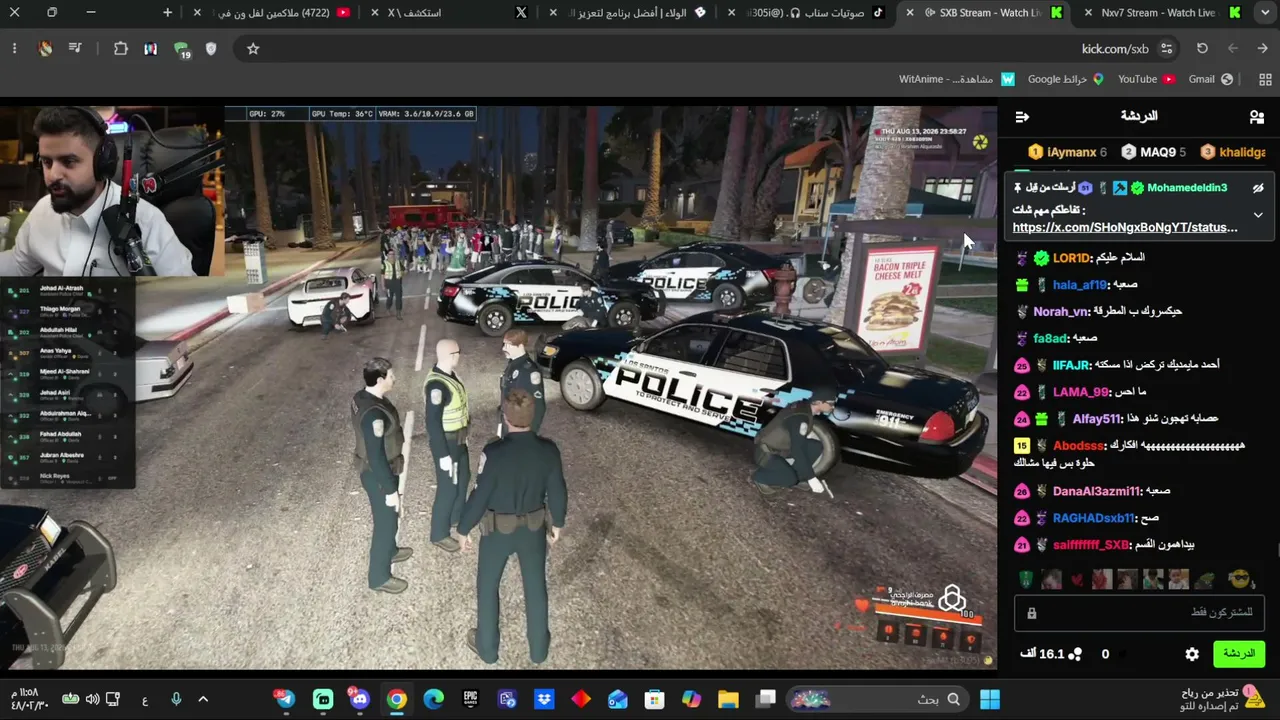Open the Chrome three-dot menu
The height and width of the screenshot is (720, 1280).
point(15,49)
